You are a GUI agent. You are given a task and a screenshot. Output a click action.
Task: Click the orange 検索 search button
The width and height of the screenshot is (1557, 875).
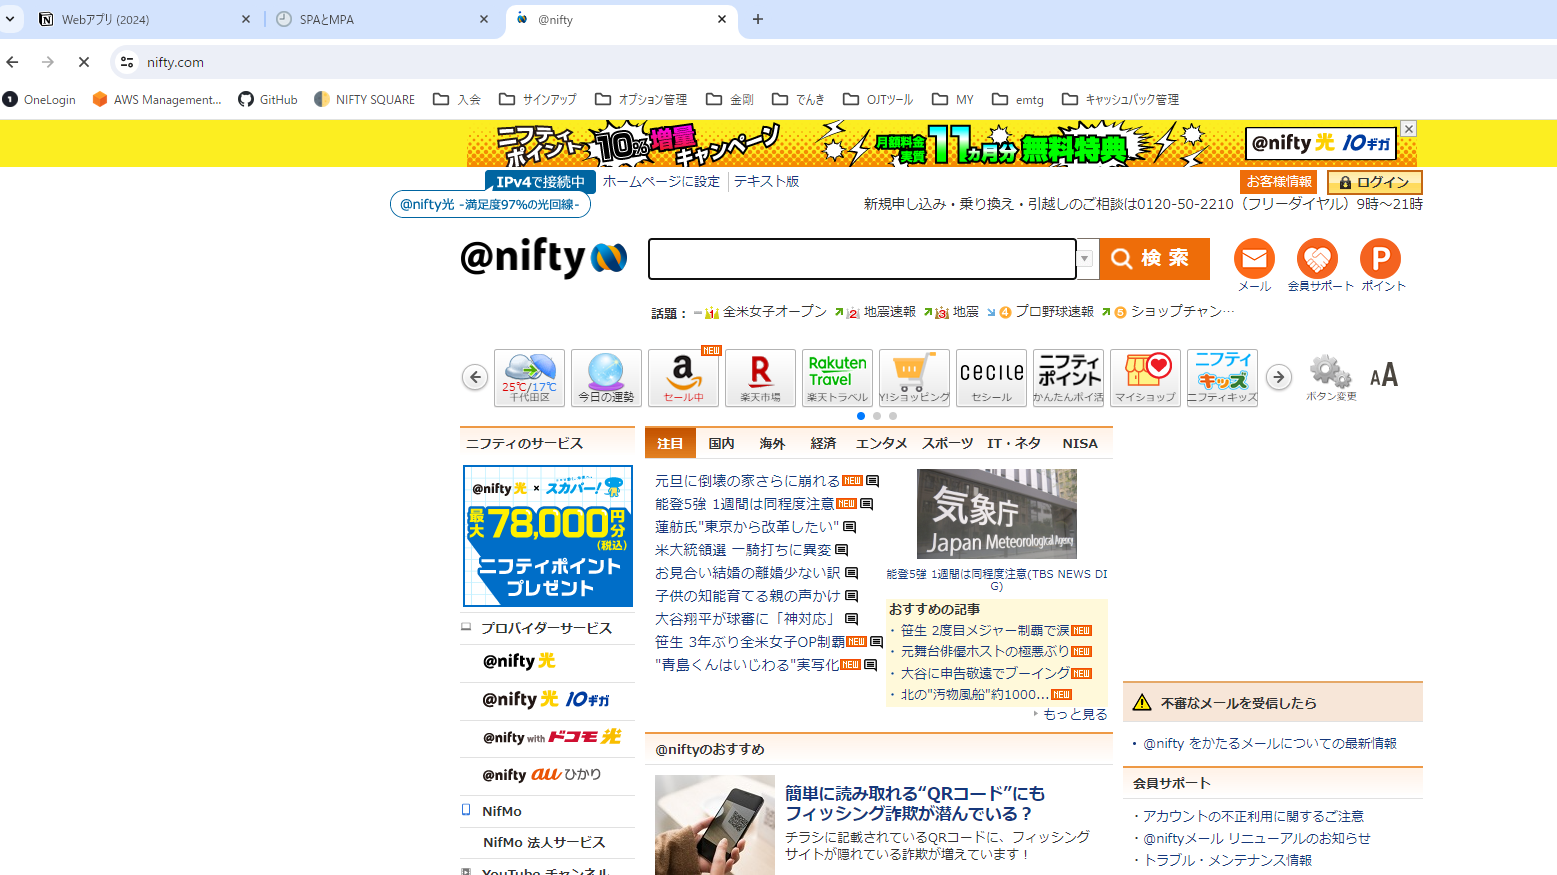[x=1154, y=259]
